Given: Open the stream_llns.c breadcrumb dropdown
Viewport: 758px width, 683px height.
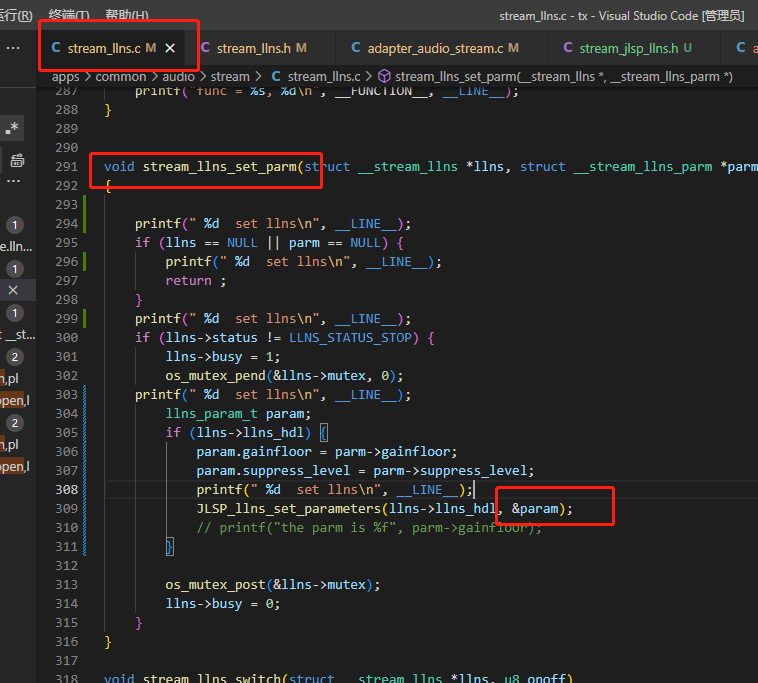Looking at the screenshot, I should 324,77.
